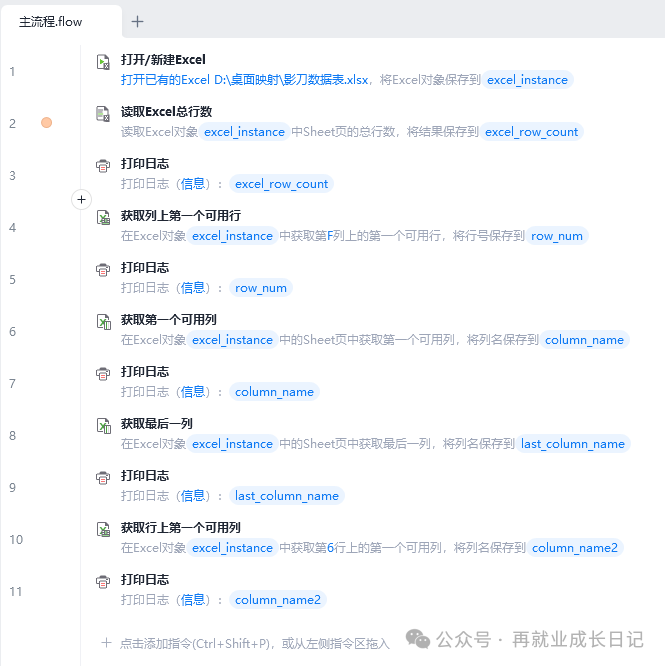The height and width of the screenshot is (666, 665).
Task: Insert instruction with circled plus button
Action: 82,200
